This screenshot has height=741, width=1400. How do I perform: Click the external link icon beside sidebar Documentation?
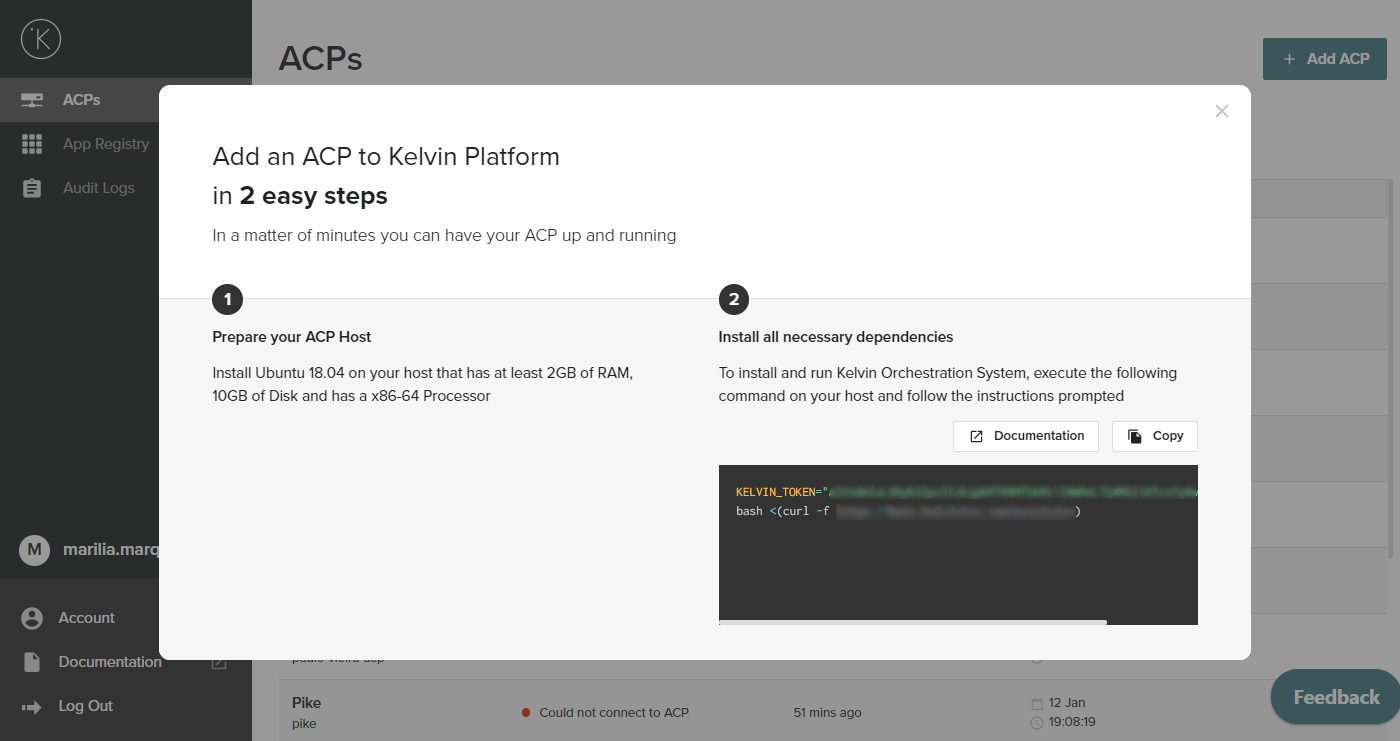[219, 662]
